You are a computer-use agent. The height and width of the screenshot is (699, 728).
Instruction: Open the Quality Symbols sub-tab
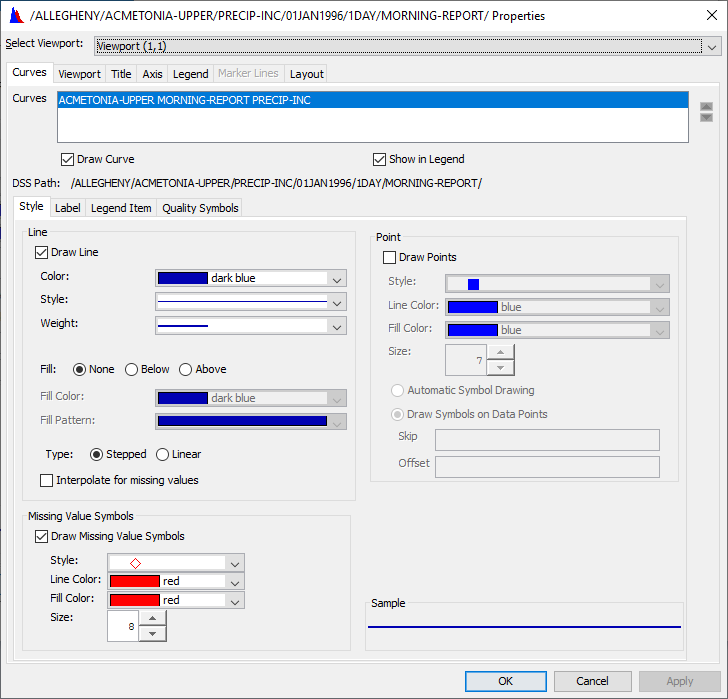(200, 208)
